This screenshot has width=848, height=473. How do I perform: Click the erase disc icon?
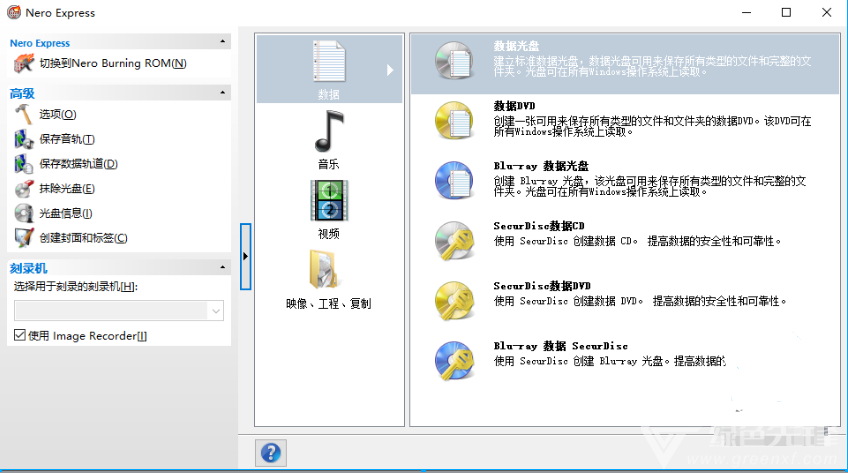coord(24,189)
